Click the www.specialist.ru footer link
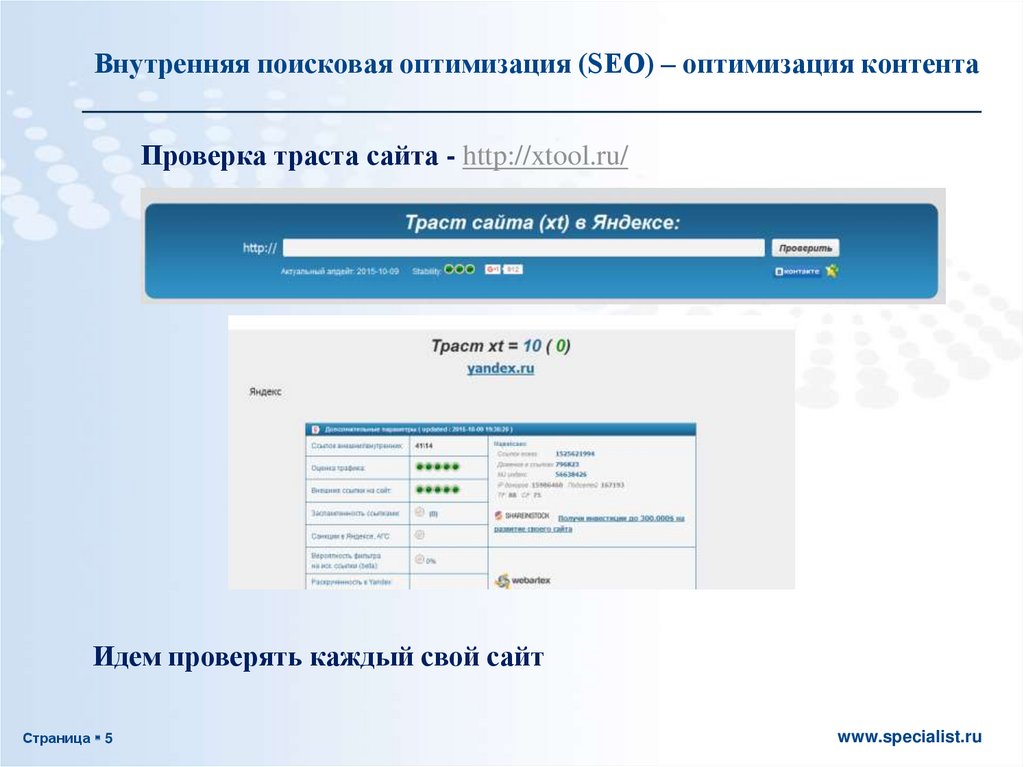 point(909,737)
